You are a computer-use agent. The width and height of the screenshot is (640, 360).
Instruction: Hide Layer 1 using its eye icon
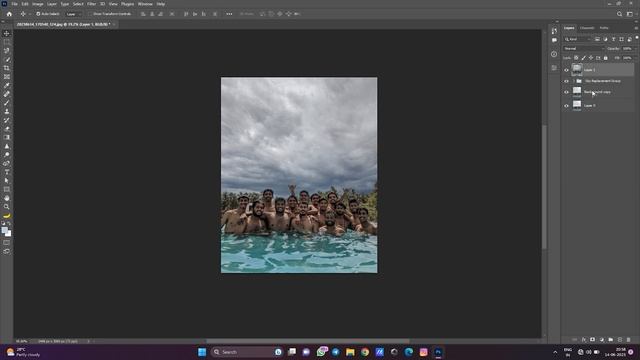[566, 70]
